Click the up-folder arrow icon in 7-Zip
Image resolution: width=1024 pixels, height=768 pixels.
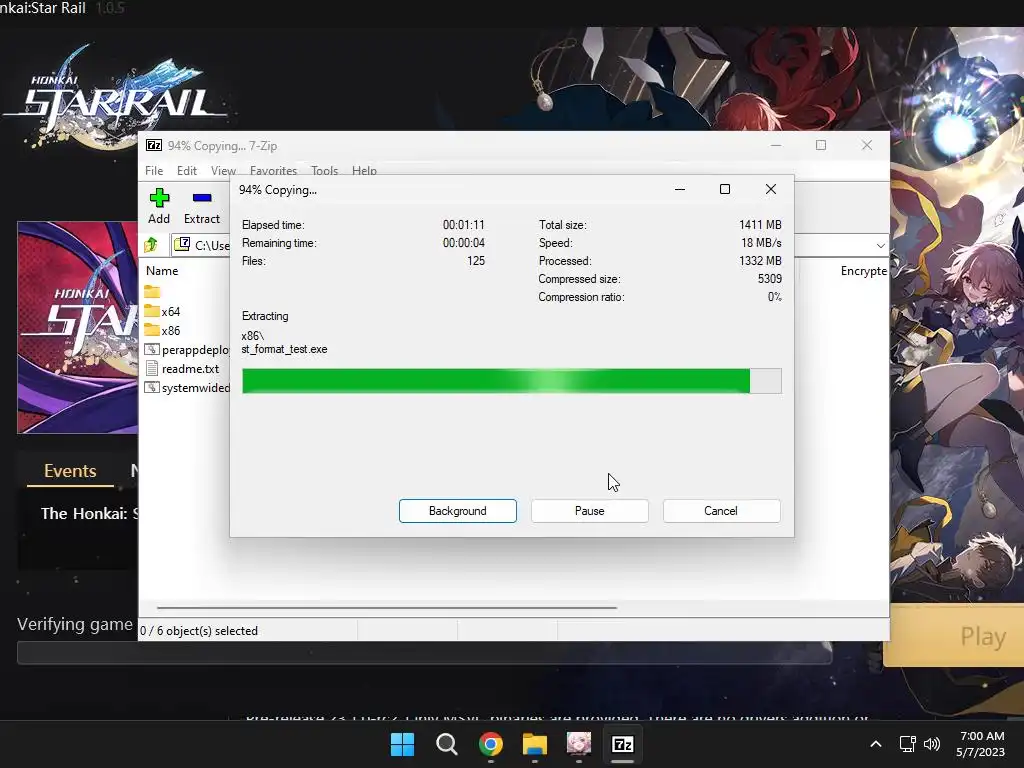(151, 245)
